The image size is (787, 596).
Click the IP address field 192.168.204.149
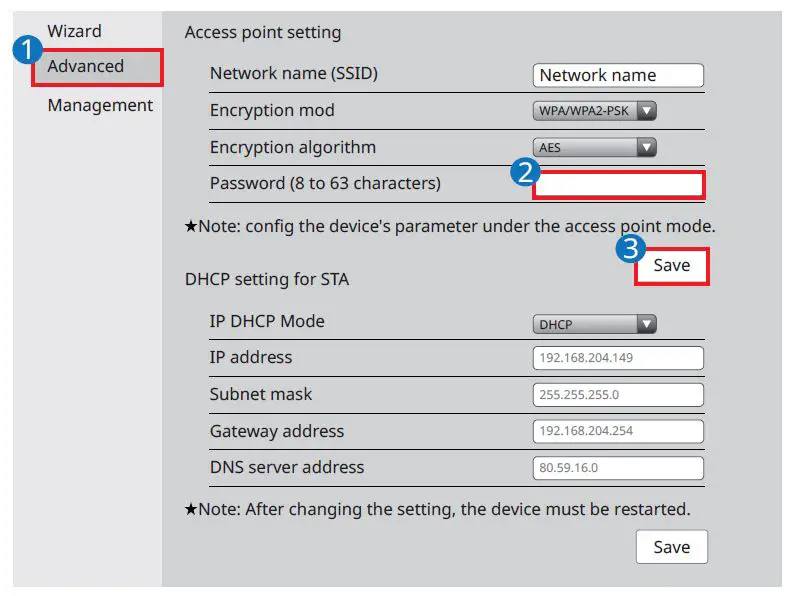pyautogui.click(x=618, y=358)
